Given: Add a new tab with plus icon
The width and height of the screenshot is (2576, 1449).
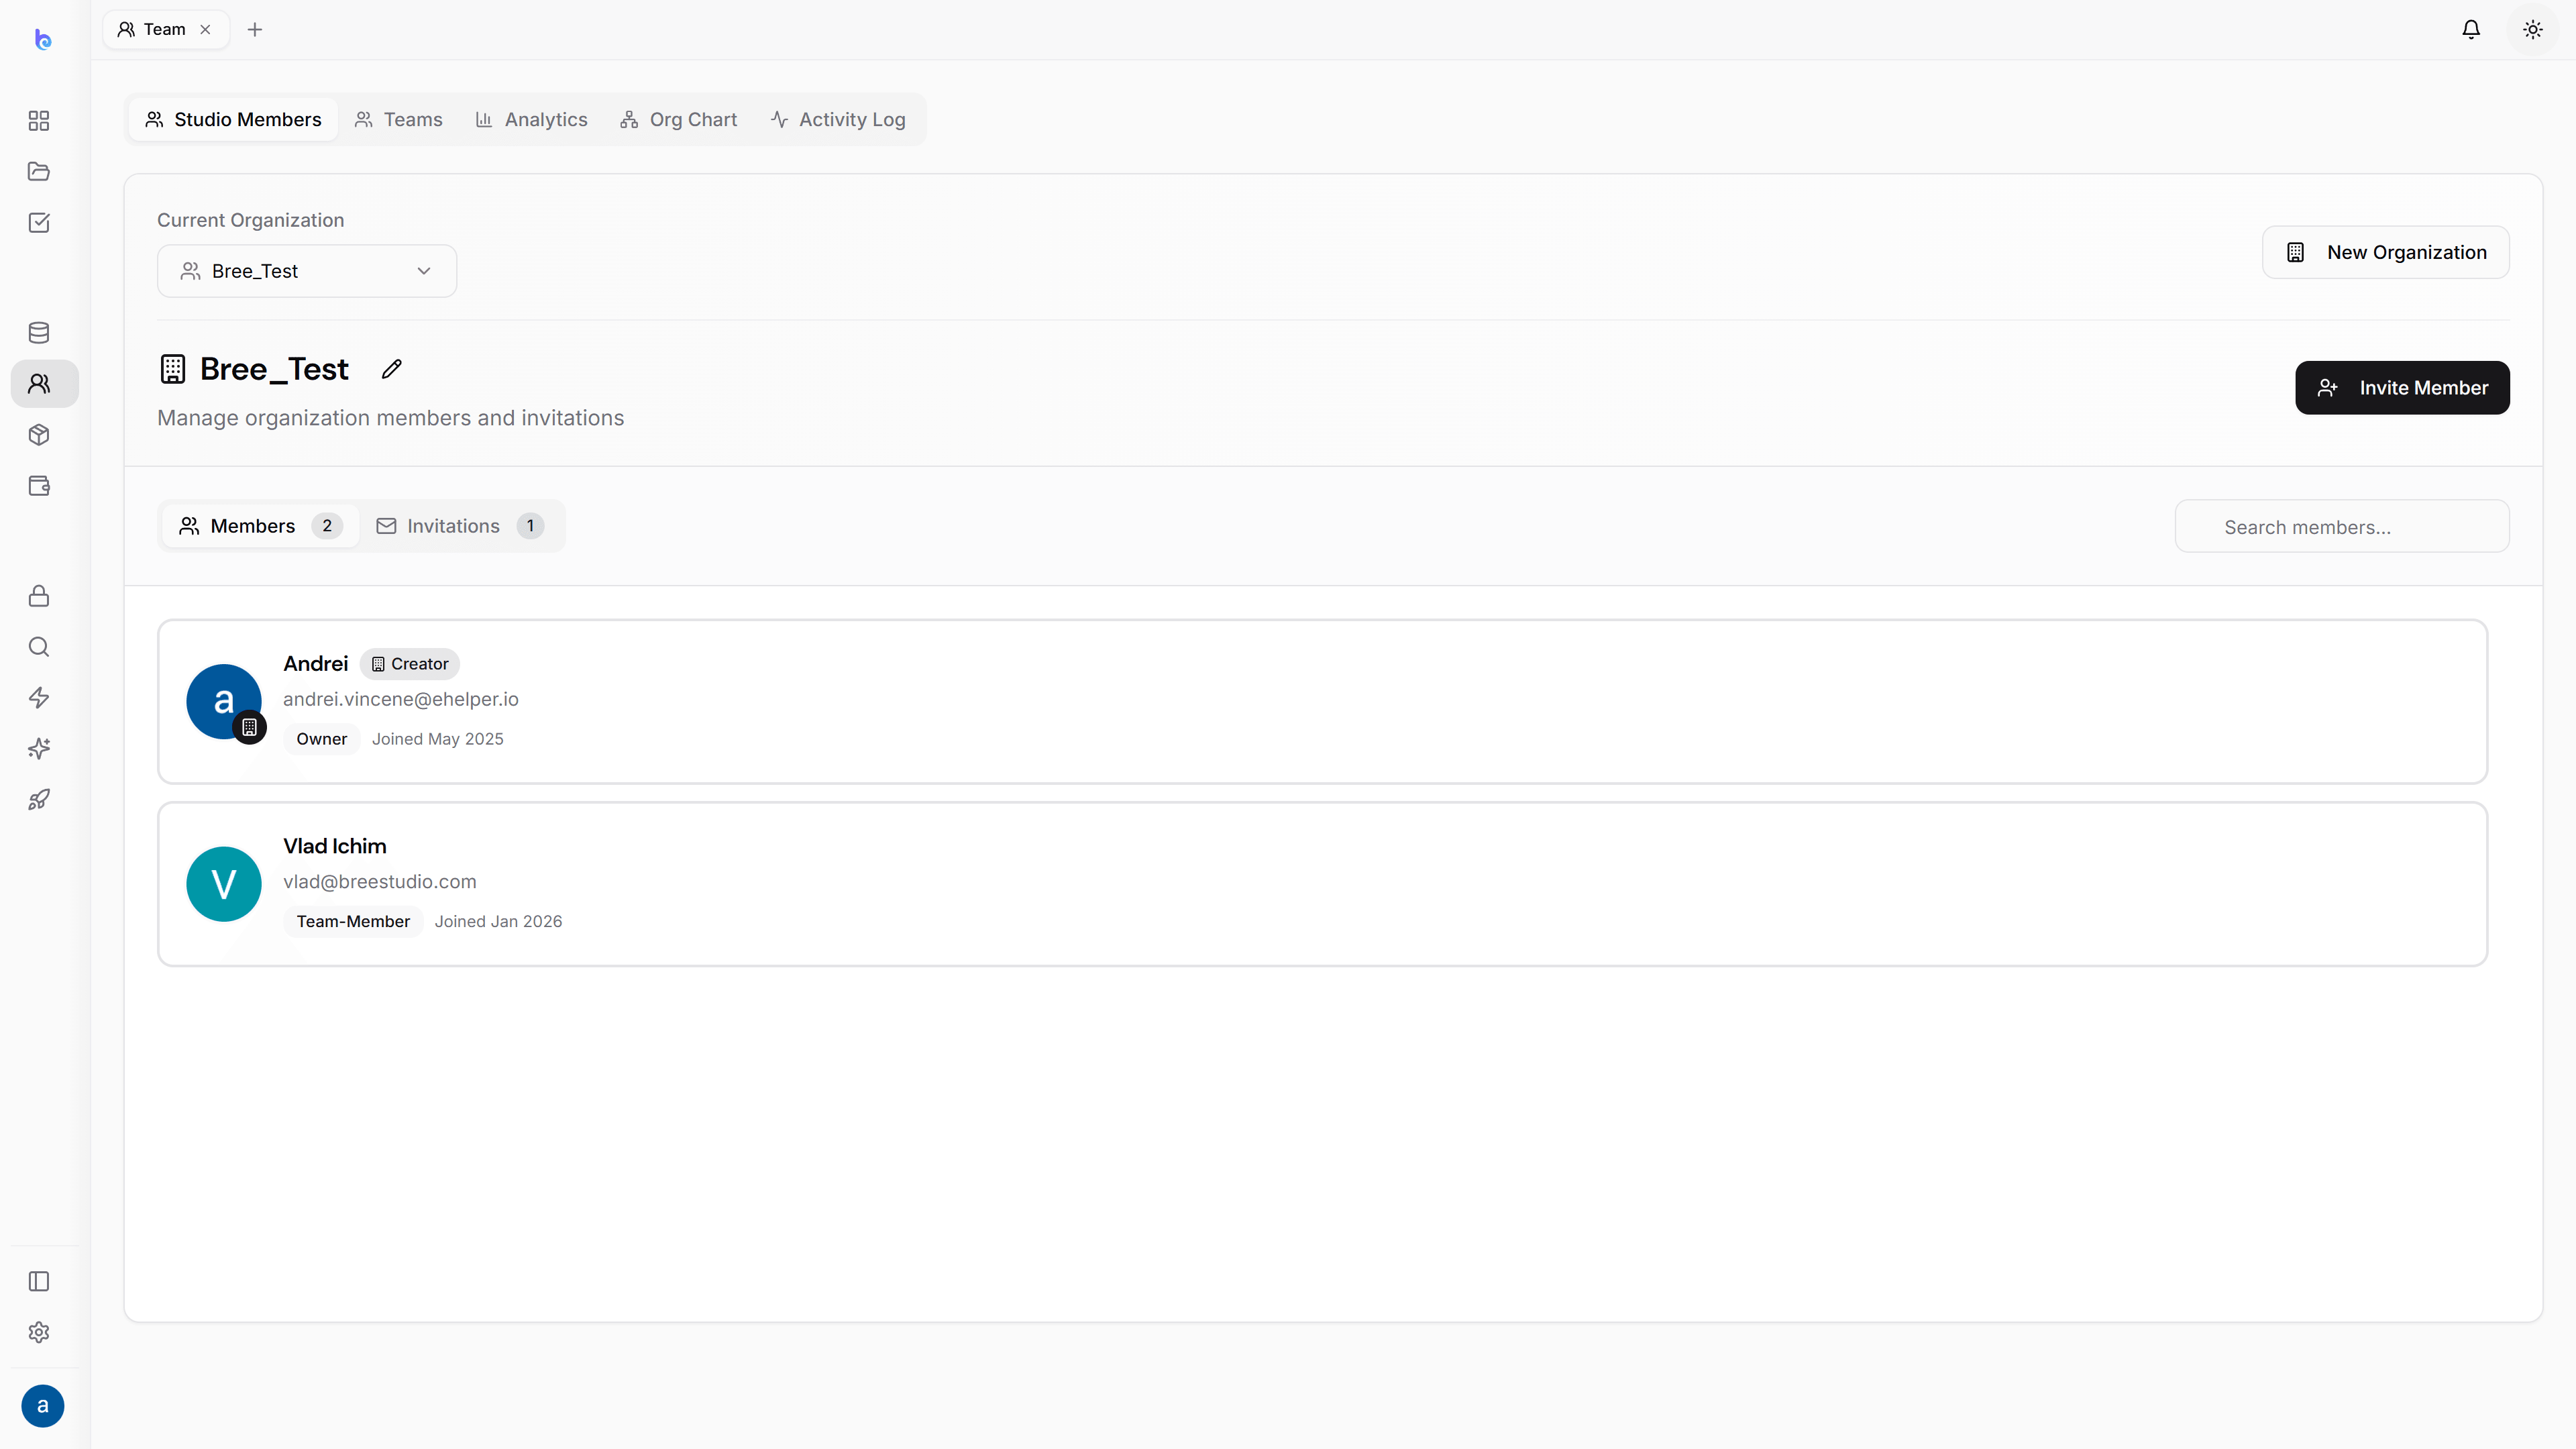Looking at the screenshot, I should pyautogui.click(x=255, y=30).
